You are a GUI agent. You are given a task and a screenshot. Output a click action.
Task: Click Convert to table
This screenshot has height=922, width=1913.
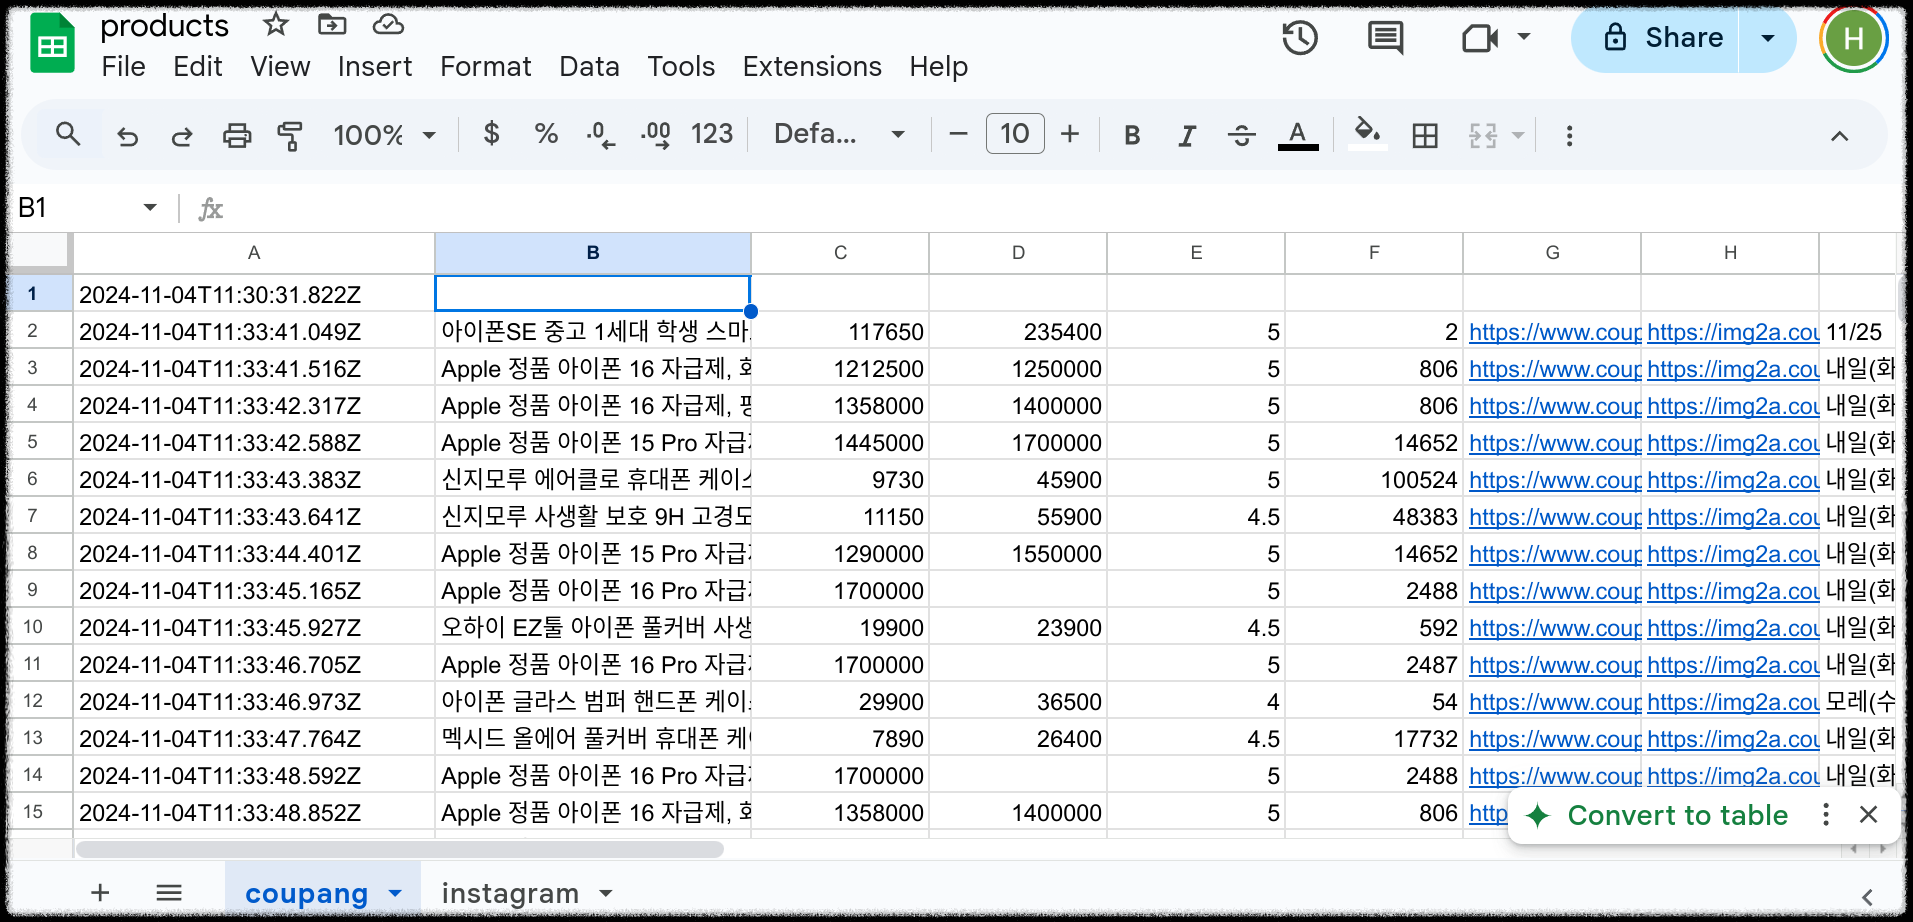pos(1677,815)
